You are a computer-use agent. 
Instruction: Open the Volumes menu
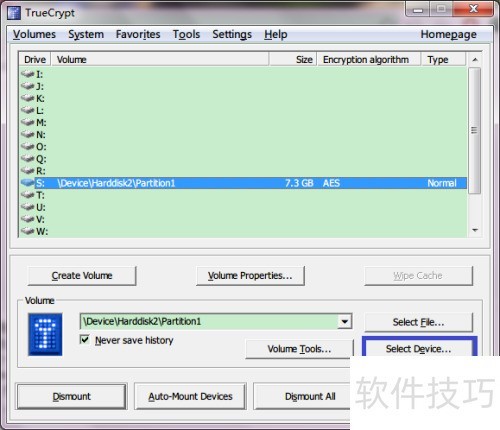pos(34,34)
